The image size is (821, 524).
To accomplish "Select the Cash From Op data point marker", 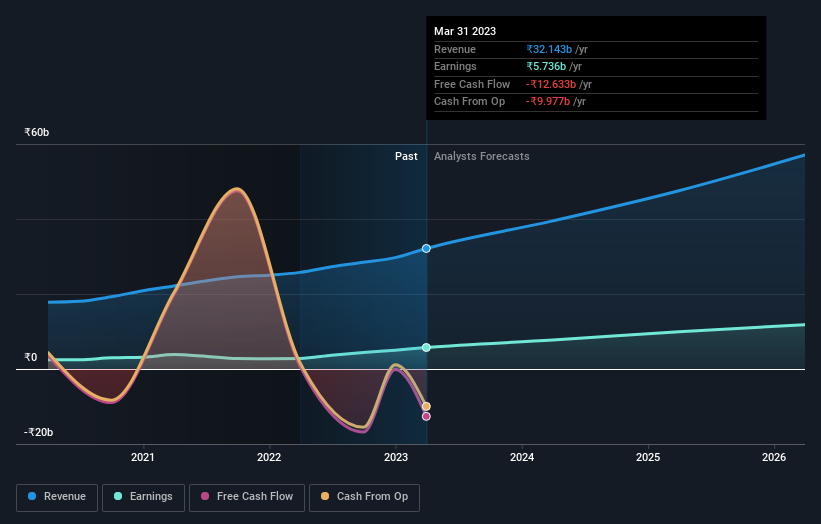I will coord(426,407).
